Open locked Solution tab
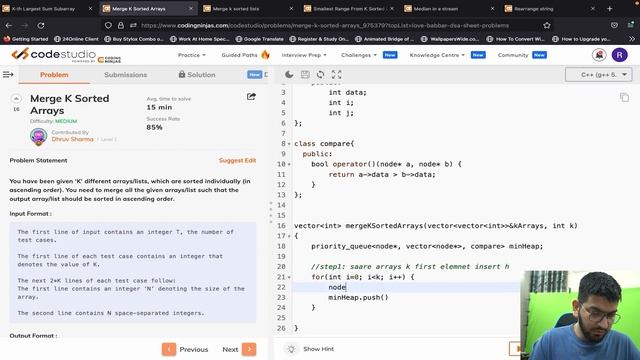Image resolution: width=640 pixels, height=360 pixels. (197, 75)
